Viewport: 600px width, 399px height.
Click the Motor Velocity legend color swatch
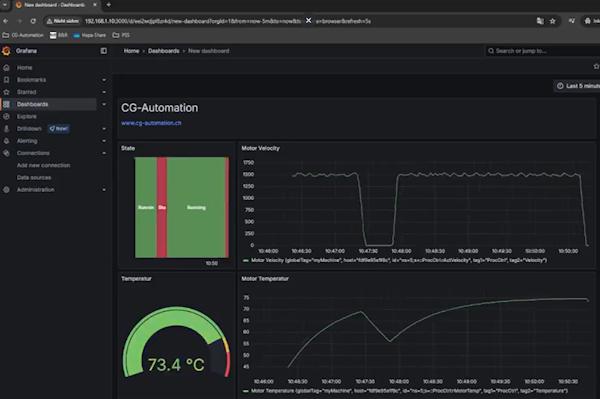coord(246,261)
